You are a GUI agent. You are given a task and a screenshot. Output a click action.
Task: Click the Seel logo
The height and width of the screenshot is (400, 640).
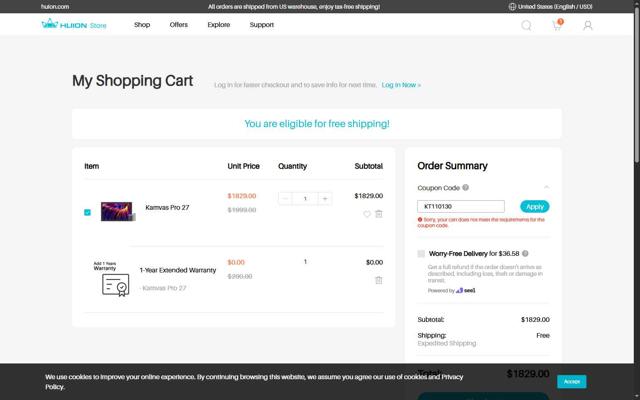pos(465,291)
